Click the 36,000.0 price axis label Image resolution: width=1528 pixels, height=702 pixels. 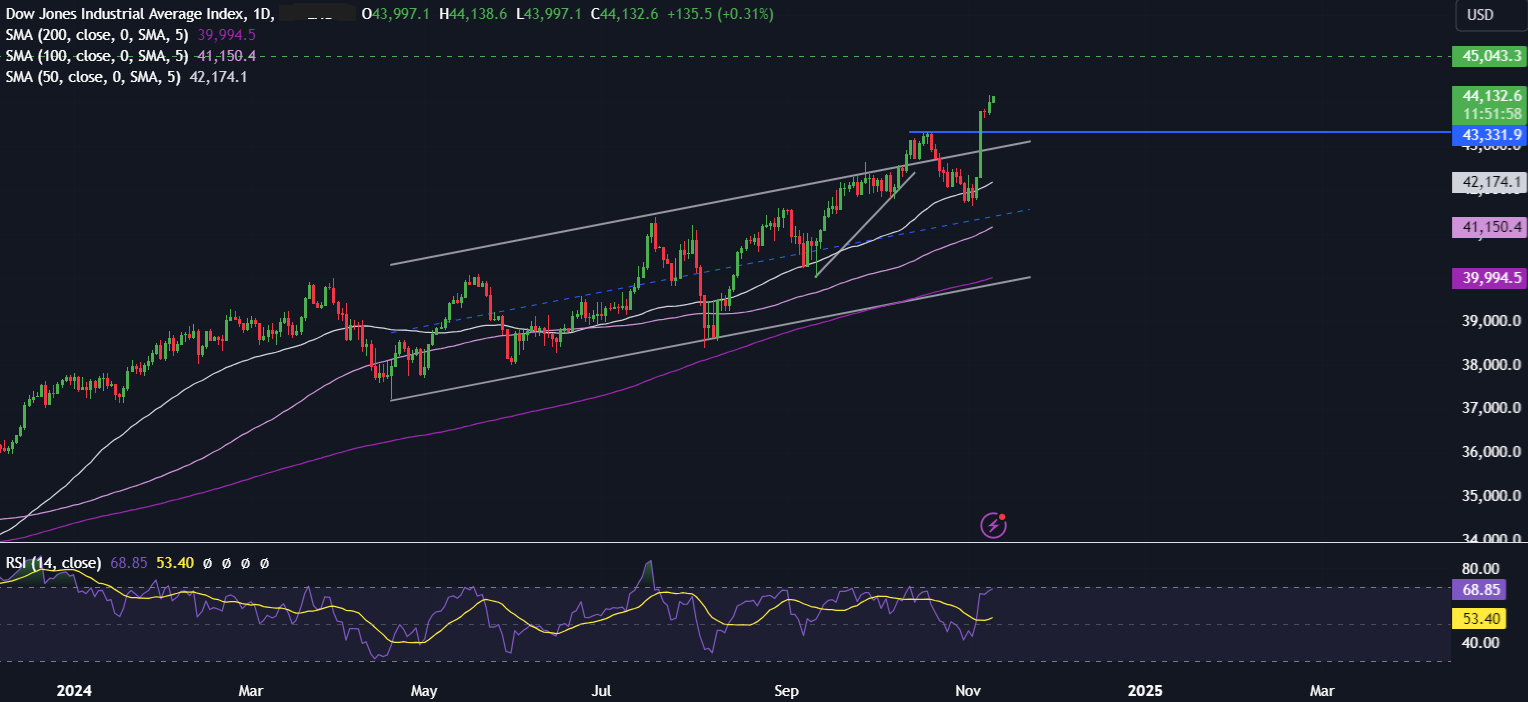coord(1490,452)
